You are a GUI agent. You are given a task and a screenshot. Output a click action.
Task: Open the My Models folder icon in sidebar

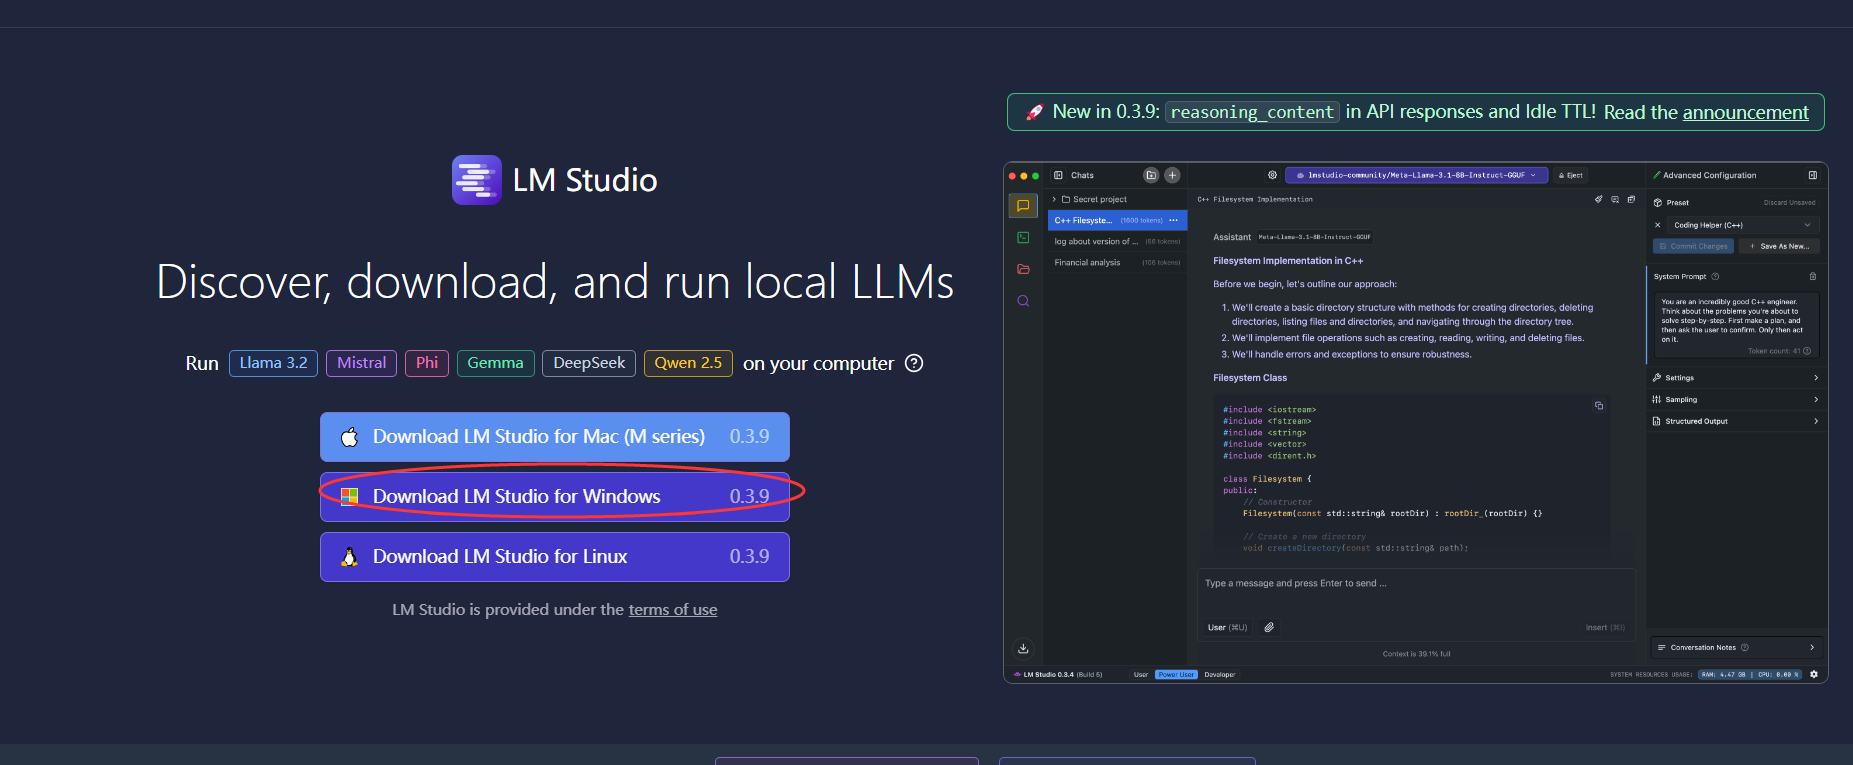(x=1023, y=269)
